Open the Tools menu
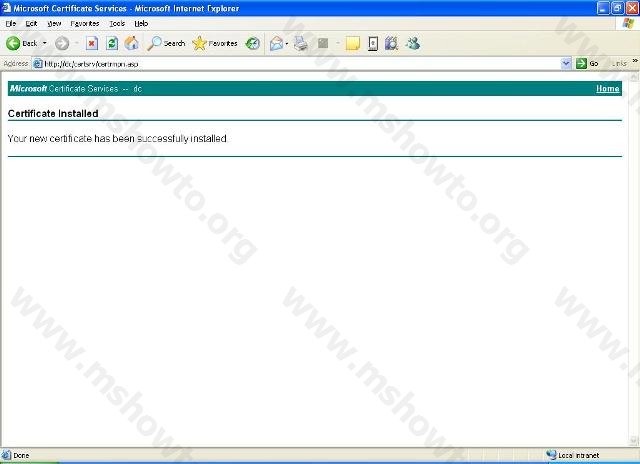Image resolution: width=640 pixels, height=464 pixels. pos(117,24)
